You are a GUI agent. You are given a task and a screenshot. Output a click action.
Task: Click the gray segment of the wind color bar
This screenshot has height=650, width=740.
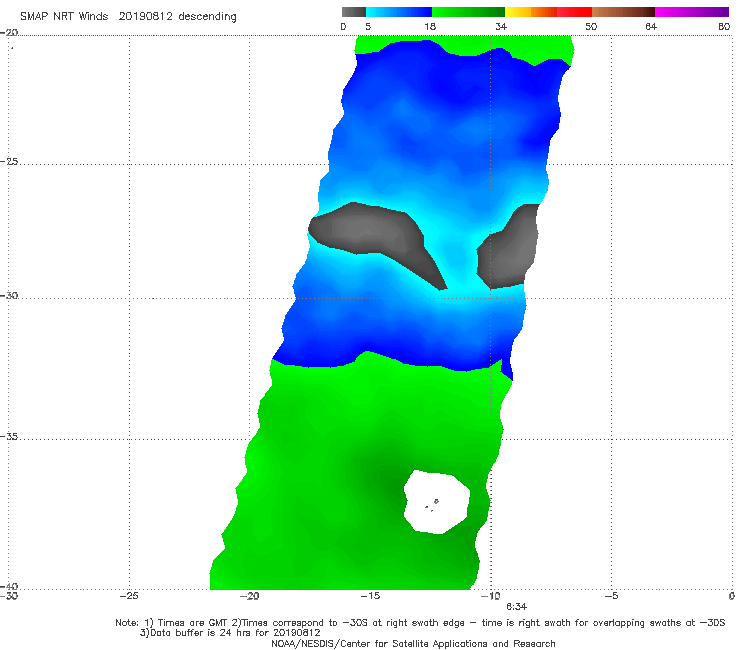(354, 12)
